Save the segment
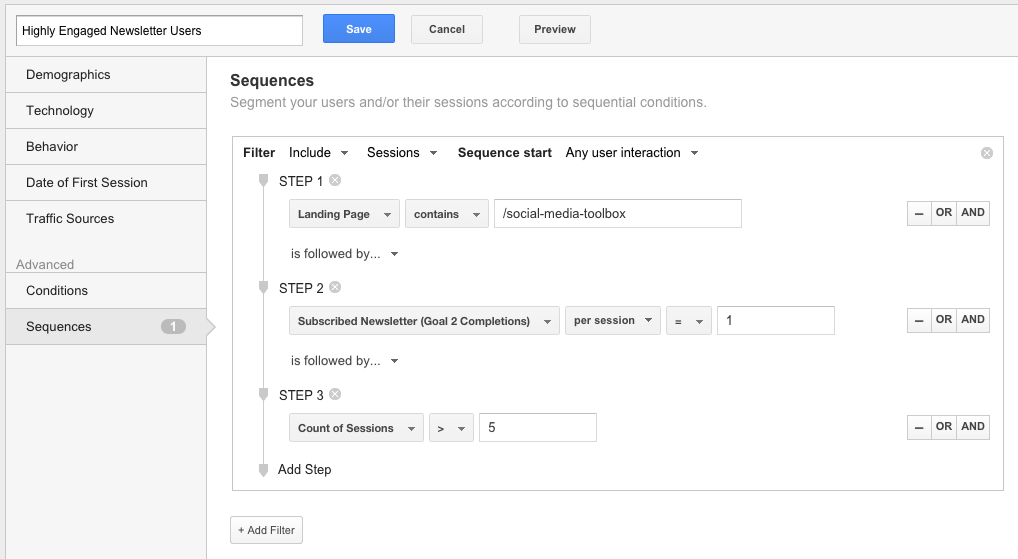This screenshot has width=1018, height=559. pos(358,29)
